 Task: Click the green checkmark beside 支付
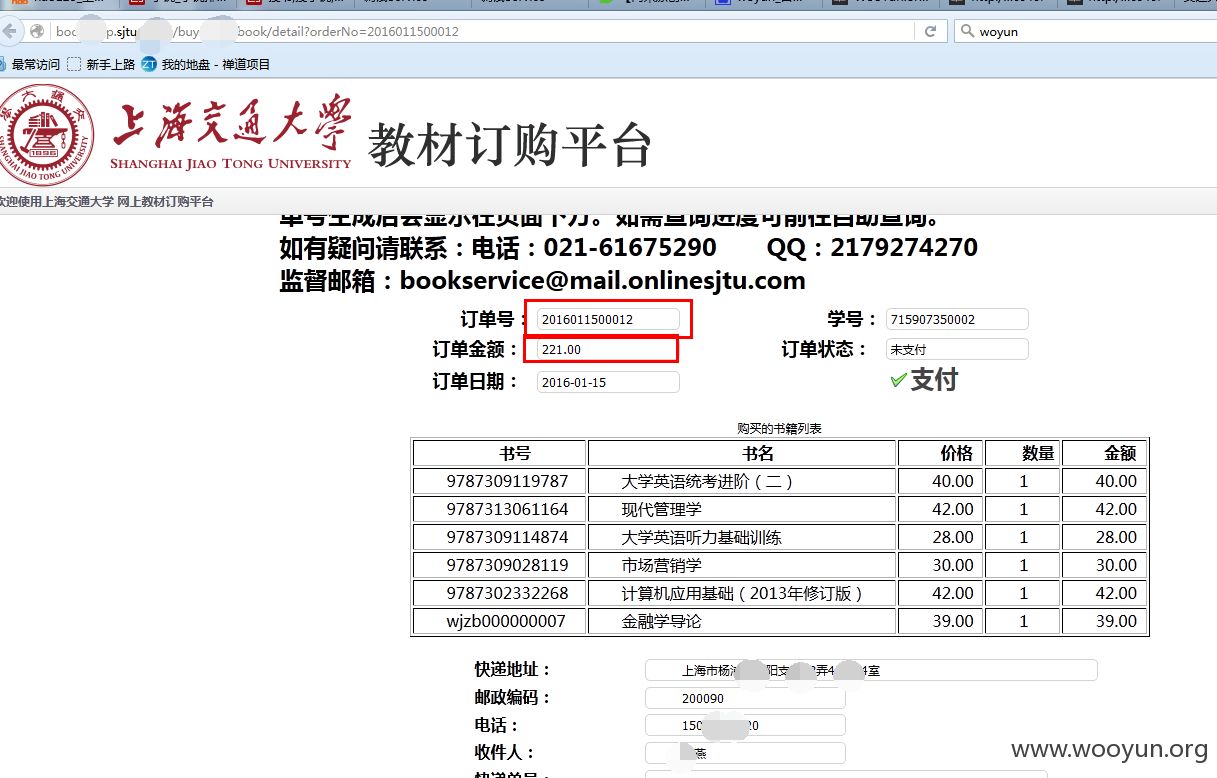(x=898, y=380)
